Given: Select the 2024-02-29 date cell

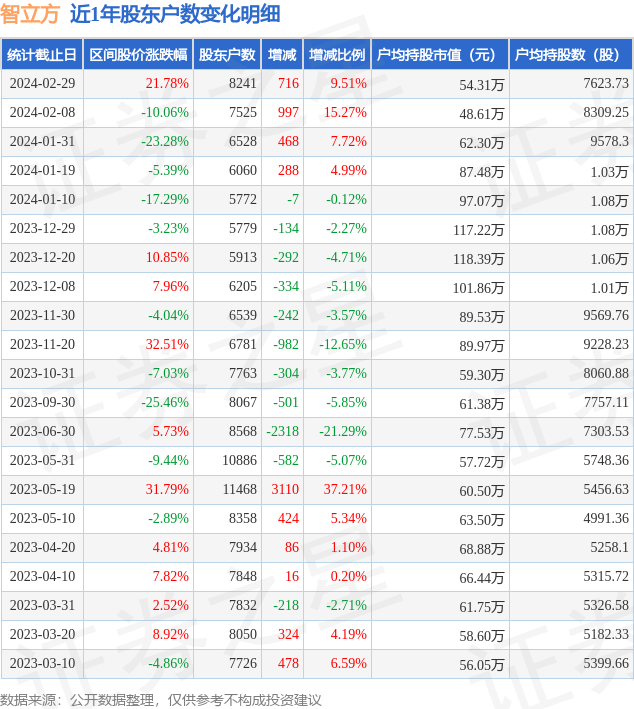Looking at the screenshot, I should pyautogui.click(x=41, y=84).
